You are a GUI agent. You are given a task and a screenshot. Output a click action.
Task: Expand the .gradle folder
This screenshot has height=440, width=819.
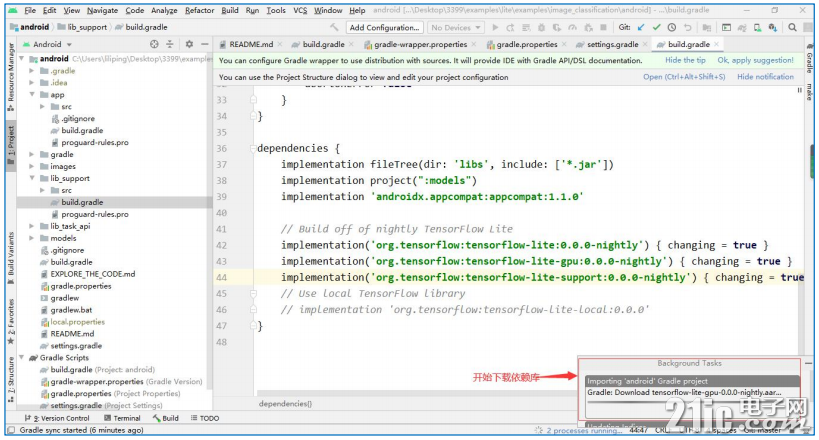(x=32, y=71)
